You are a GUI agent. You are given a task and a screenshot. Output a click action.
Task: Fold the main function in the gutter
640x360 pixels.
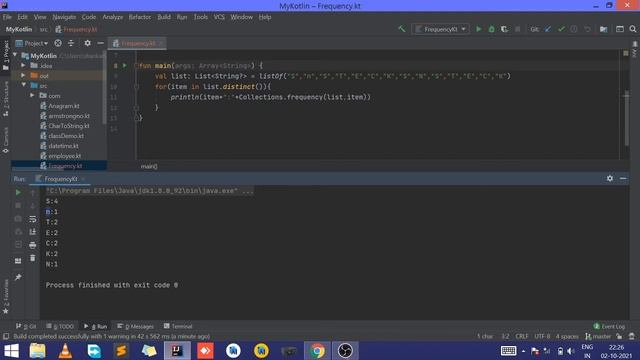(136, 65)
